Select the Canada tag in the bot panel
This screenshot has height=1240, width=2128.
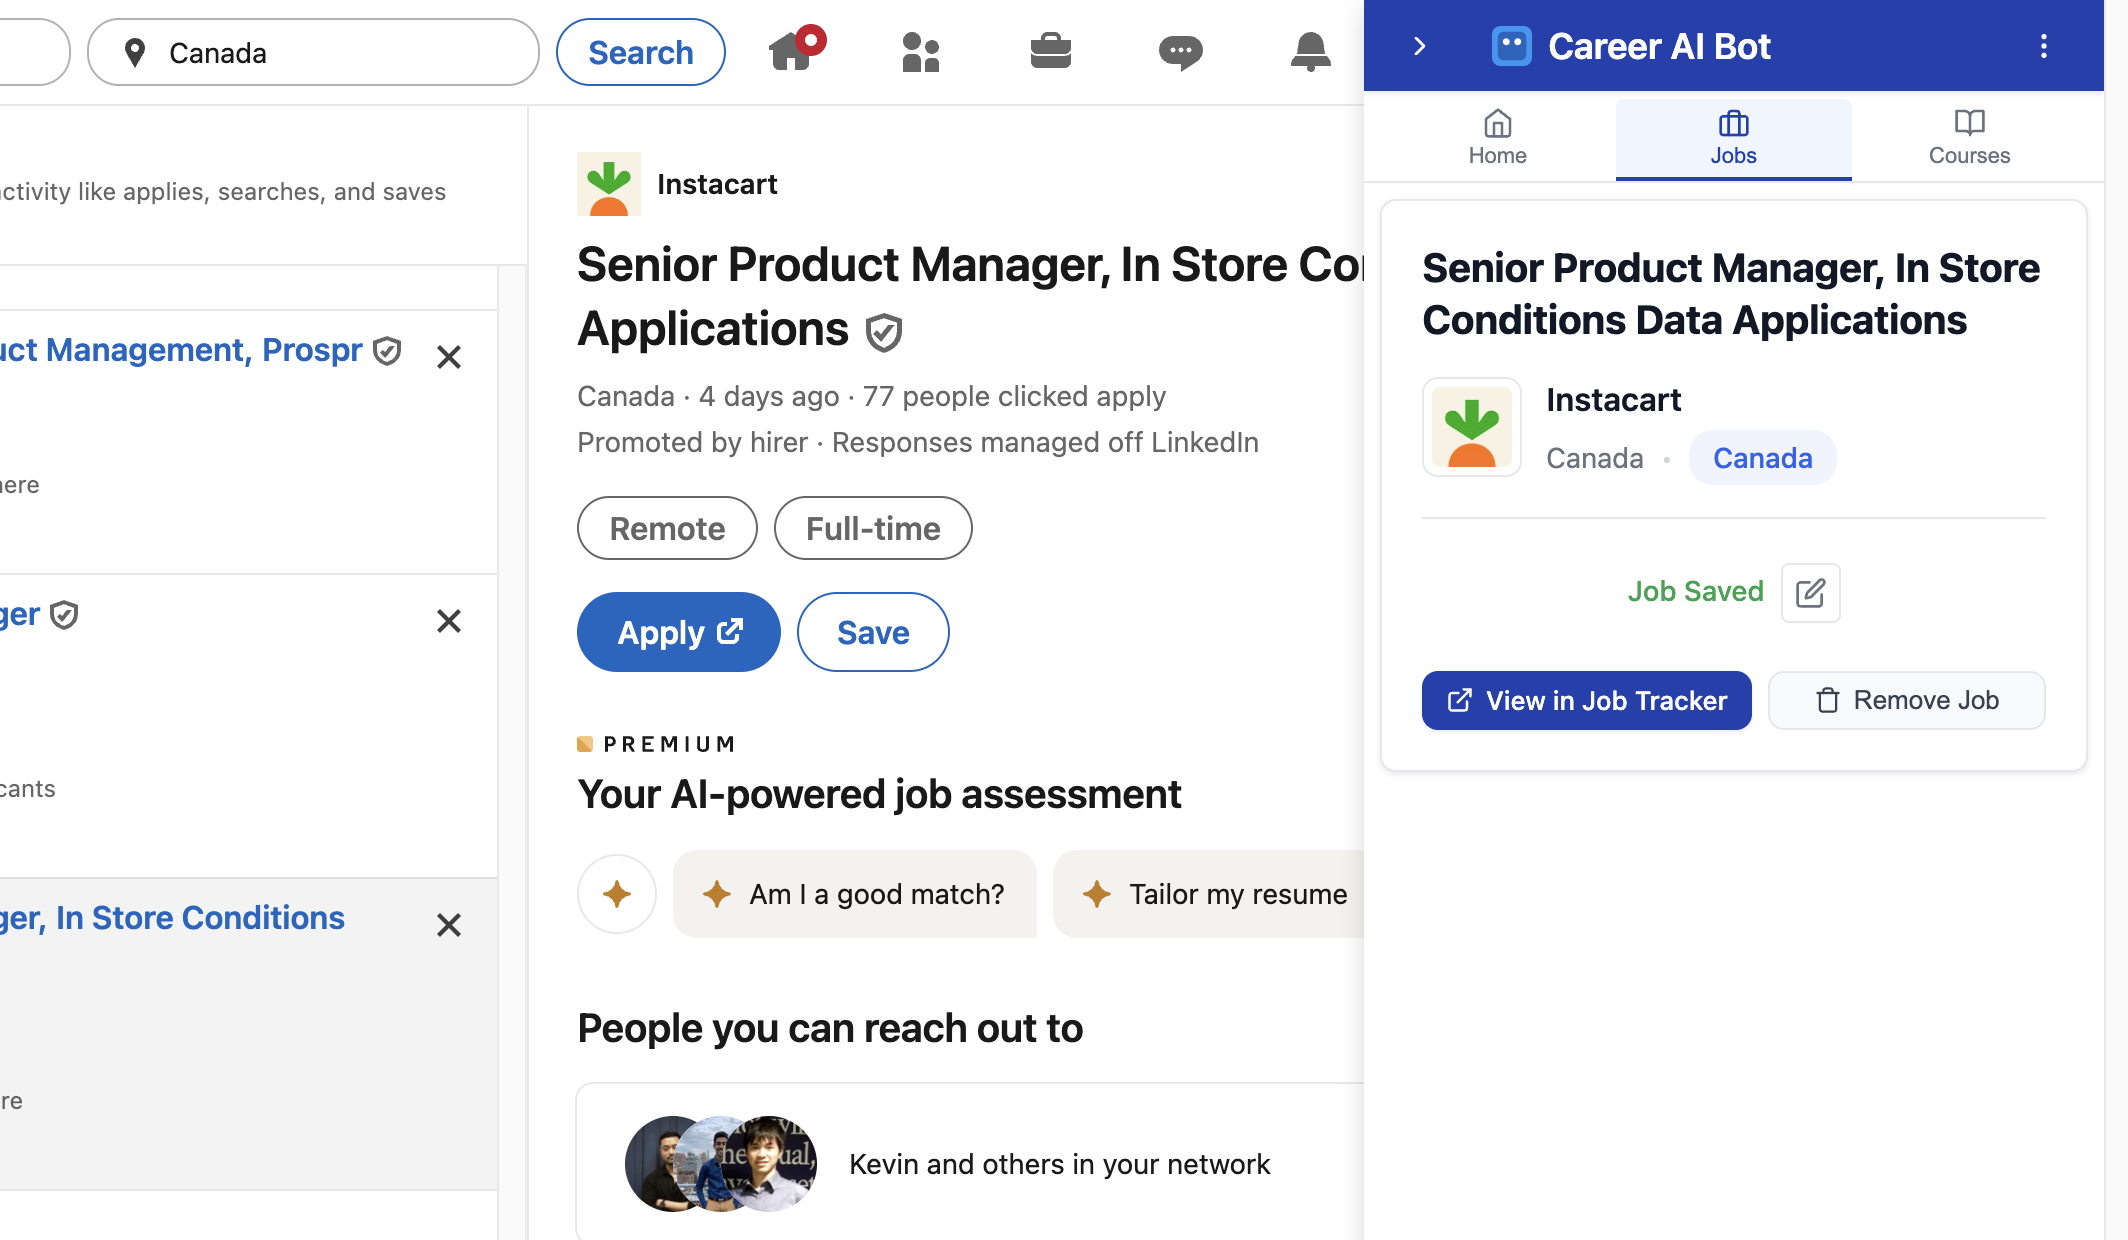(x=1762, y=457)
